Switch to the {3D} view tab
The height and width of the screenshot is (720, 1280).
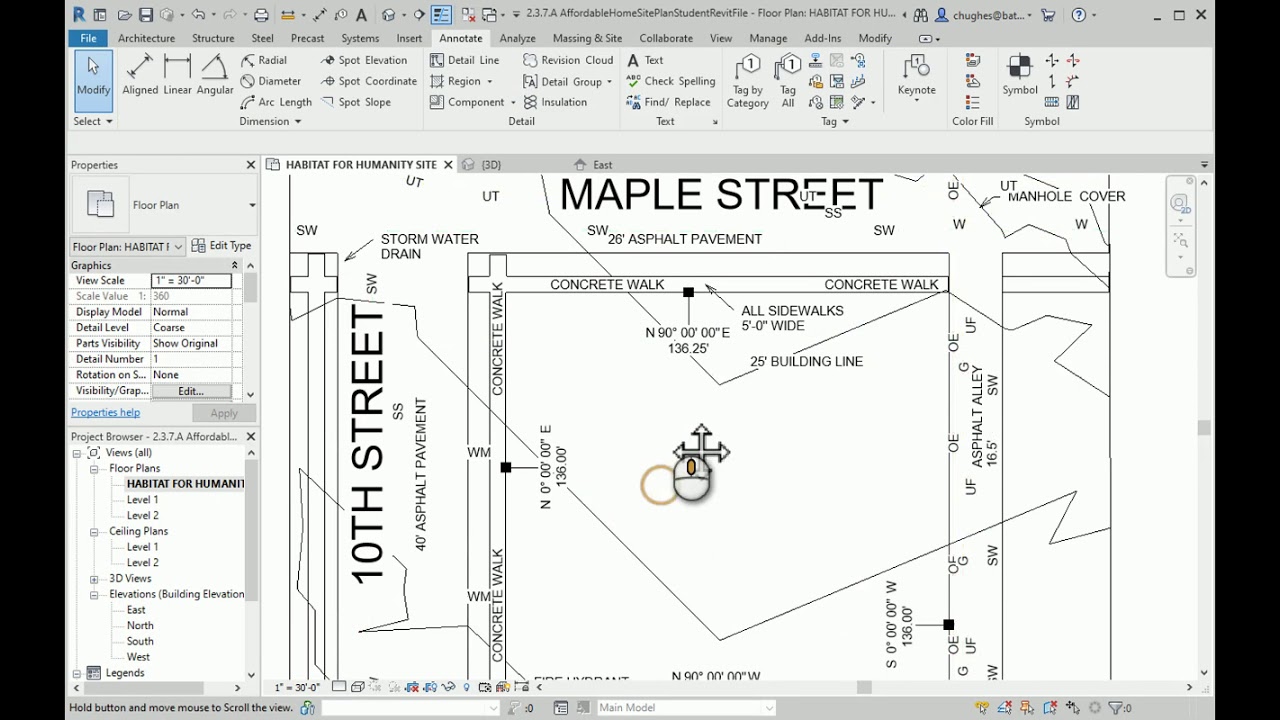[x=491, y=165]
